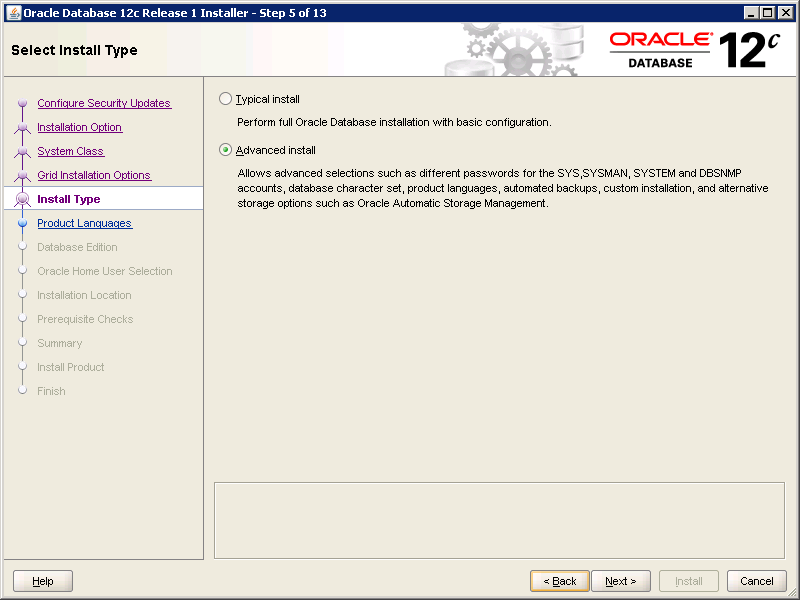Jump to System Class step

[70, 151]
